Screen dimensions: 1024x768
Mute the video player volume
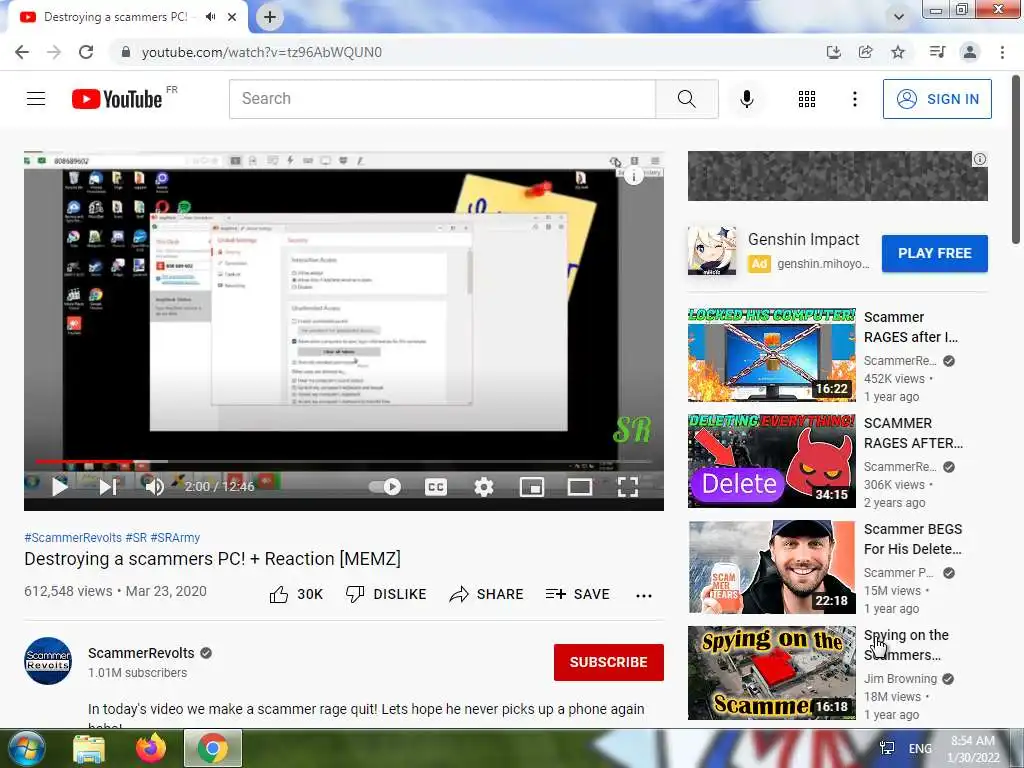[154, 487]
